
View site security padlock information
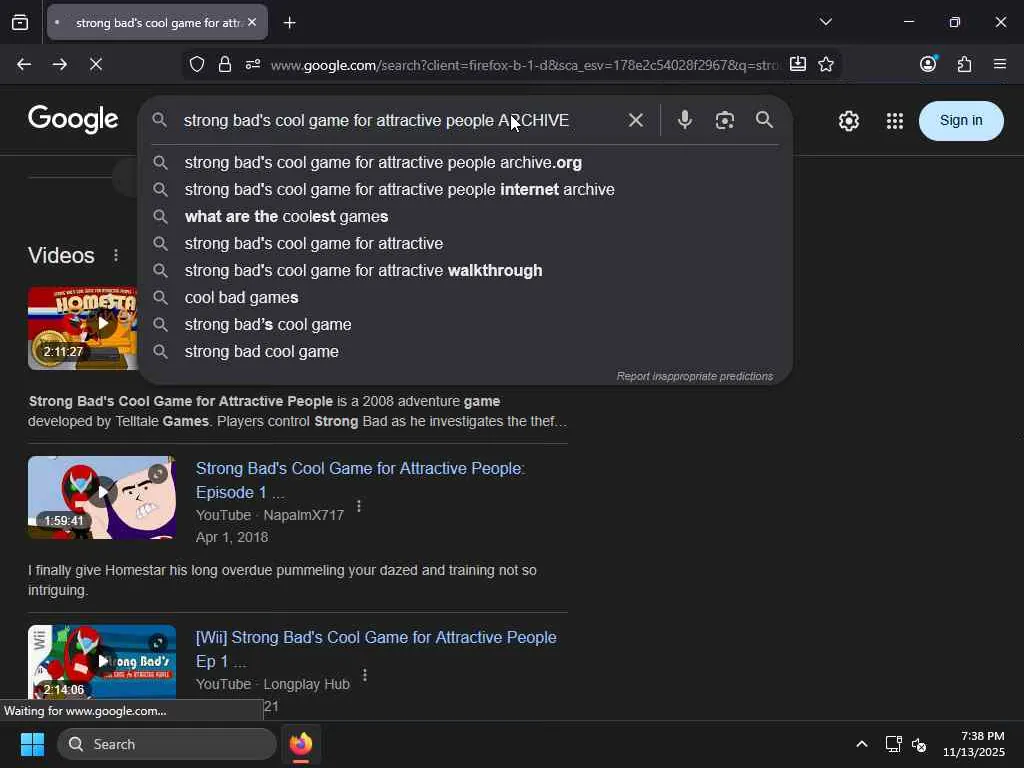tap(225, 64)
